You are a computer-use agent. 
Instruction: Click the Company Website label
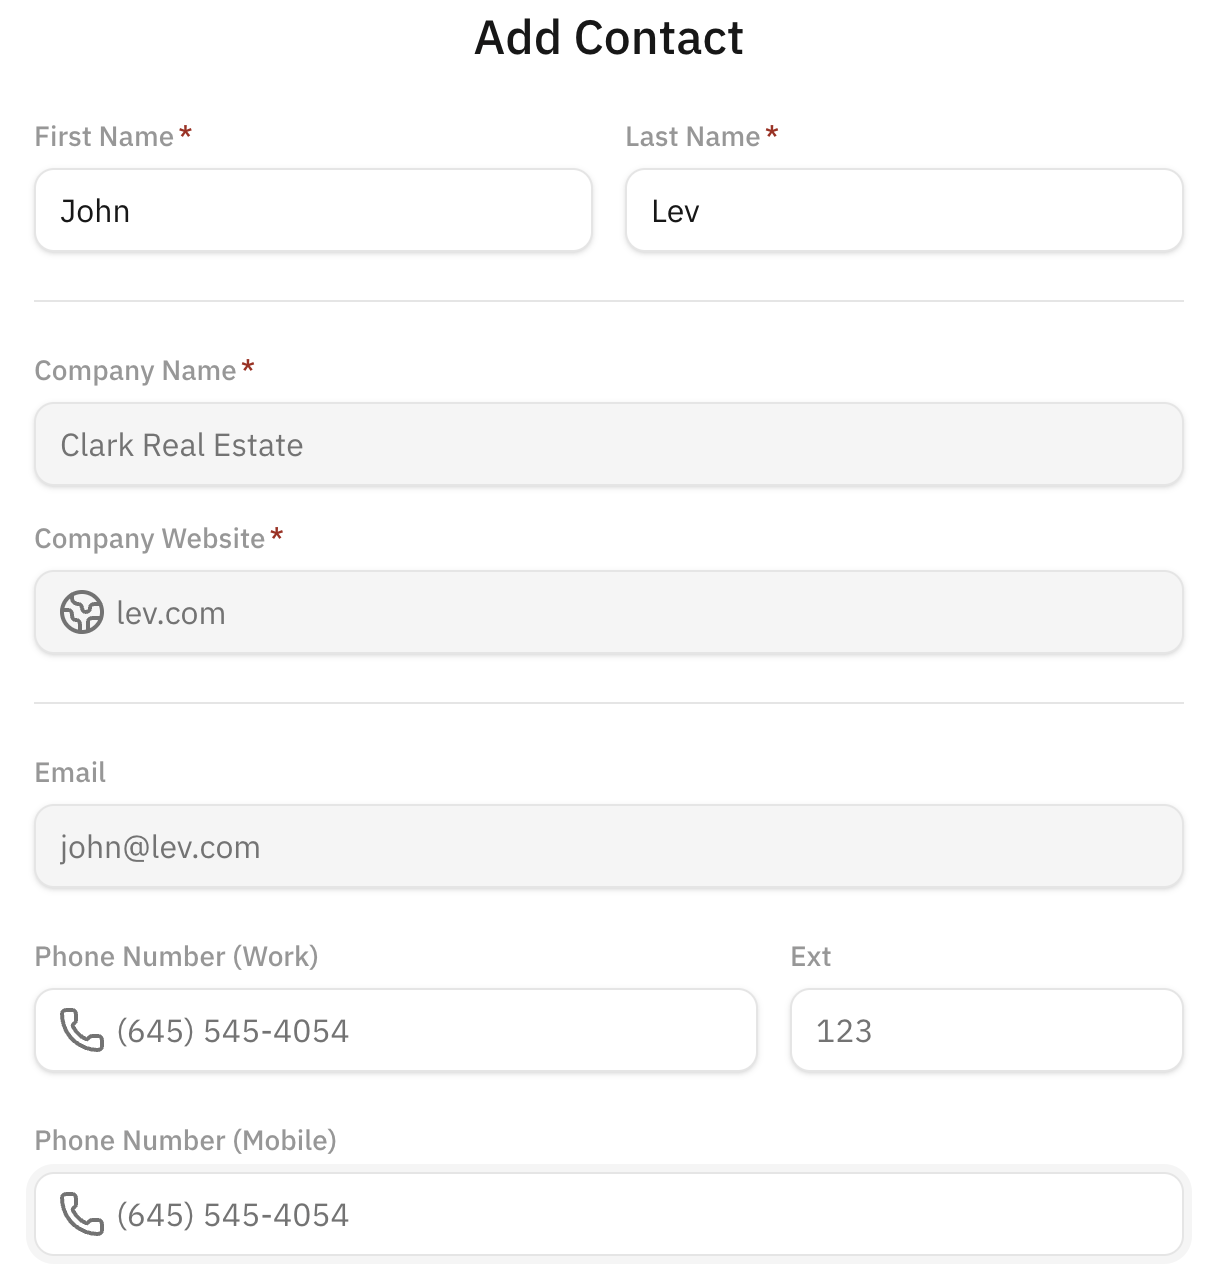pyautogui.click(x=150, y=539)
